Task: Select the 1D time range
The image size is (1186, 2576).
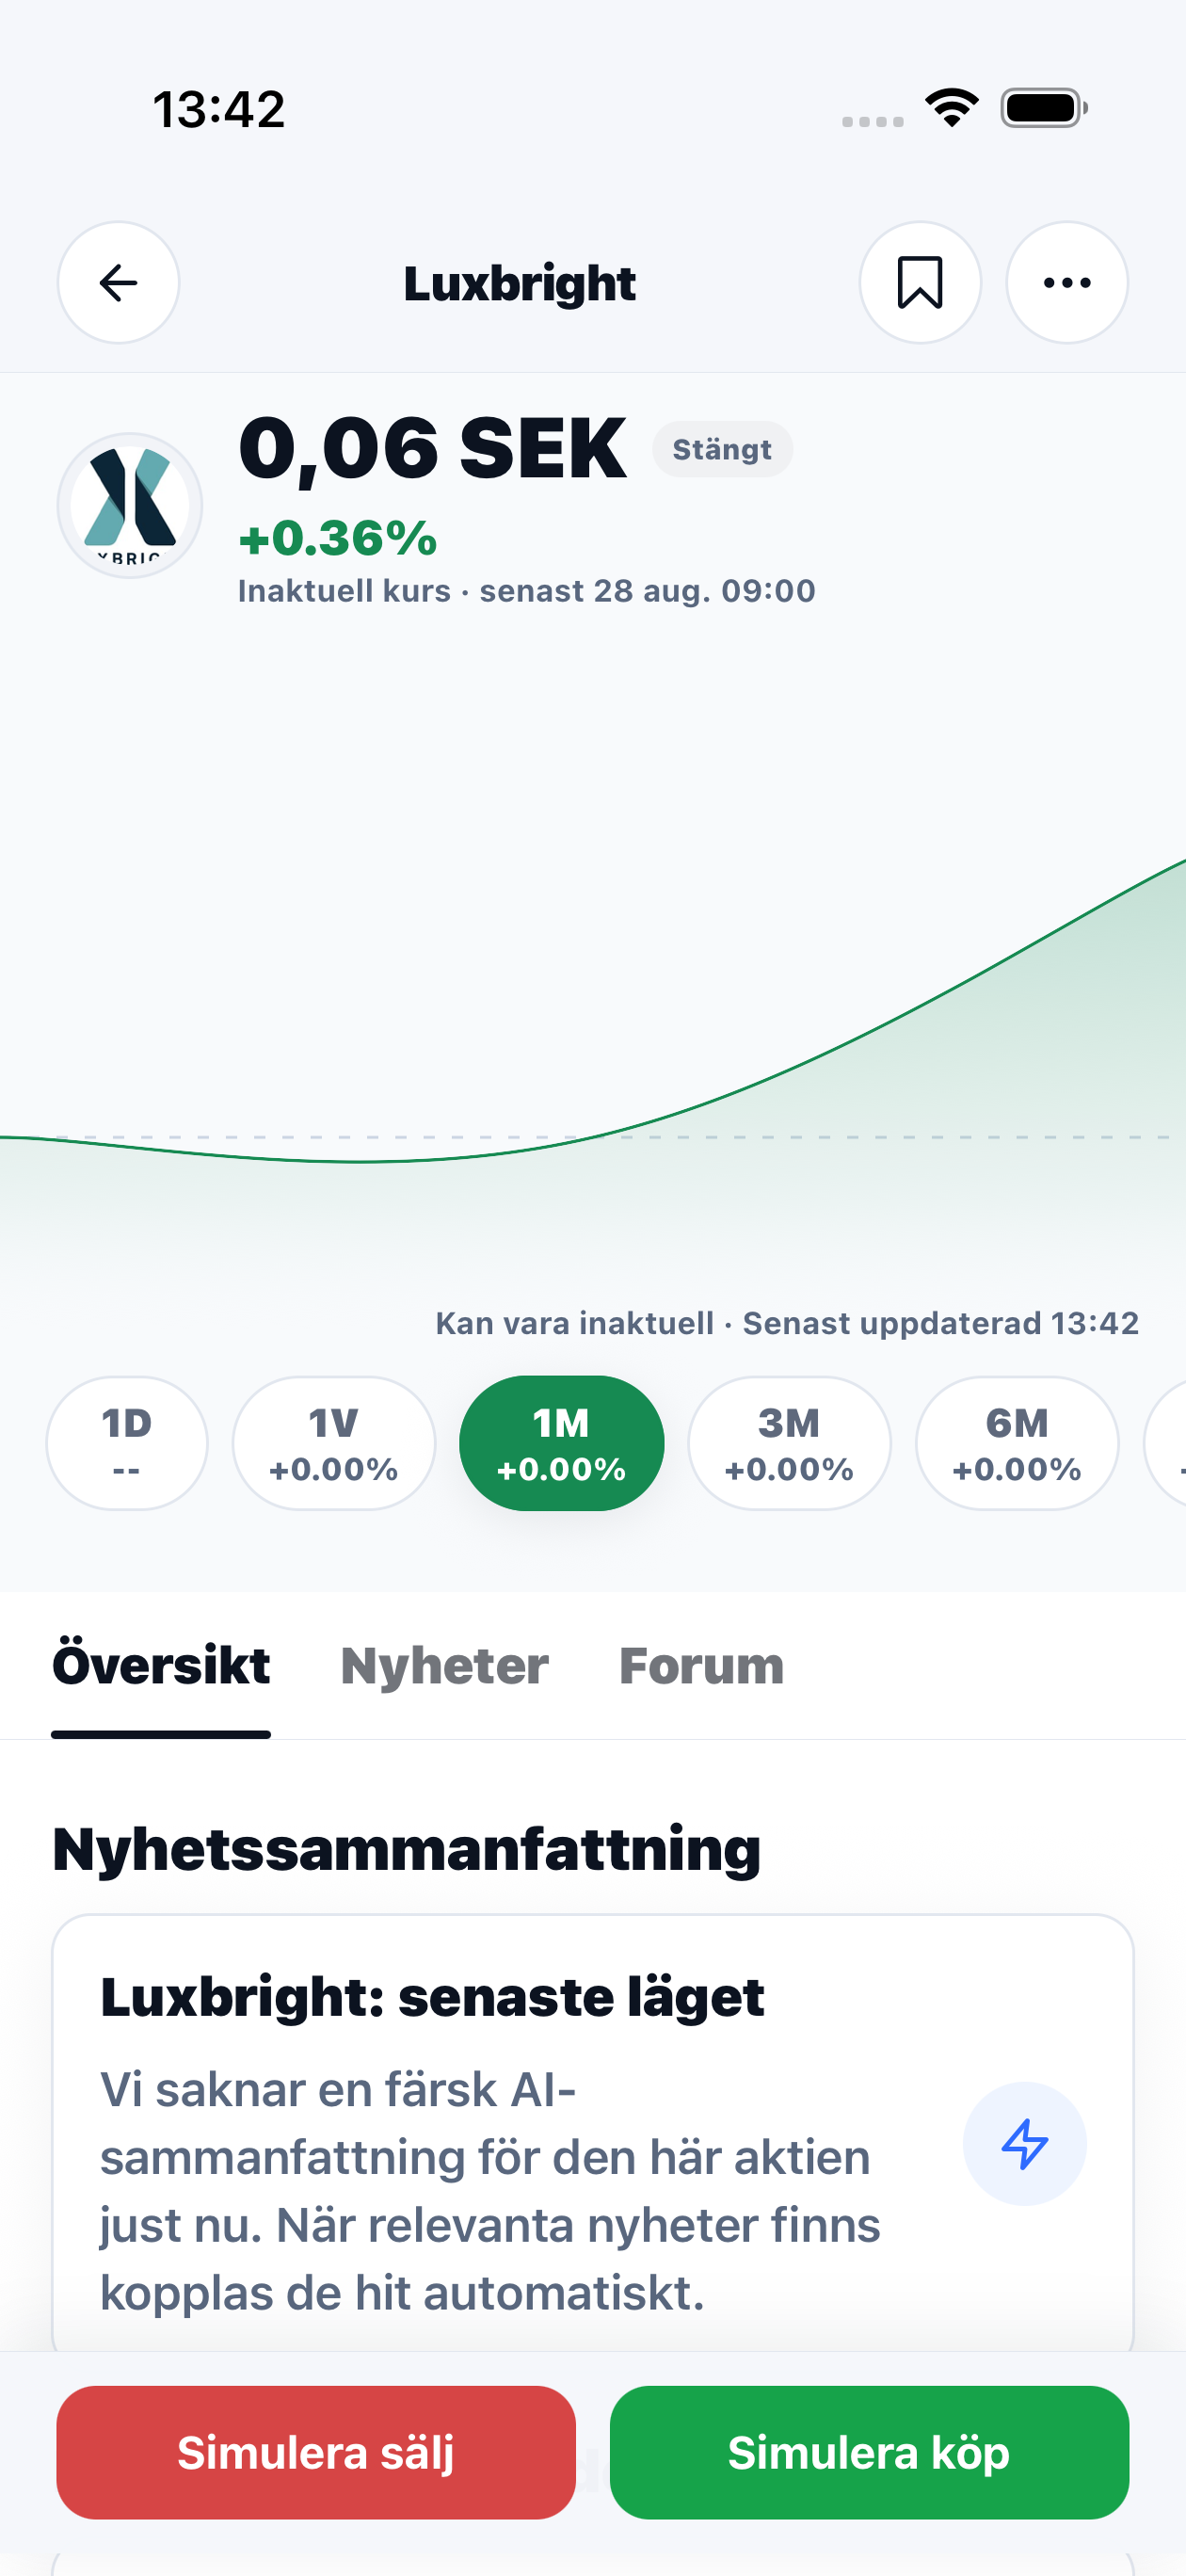Action: pos(127,1443)
